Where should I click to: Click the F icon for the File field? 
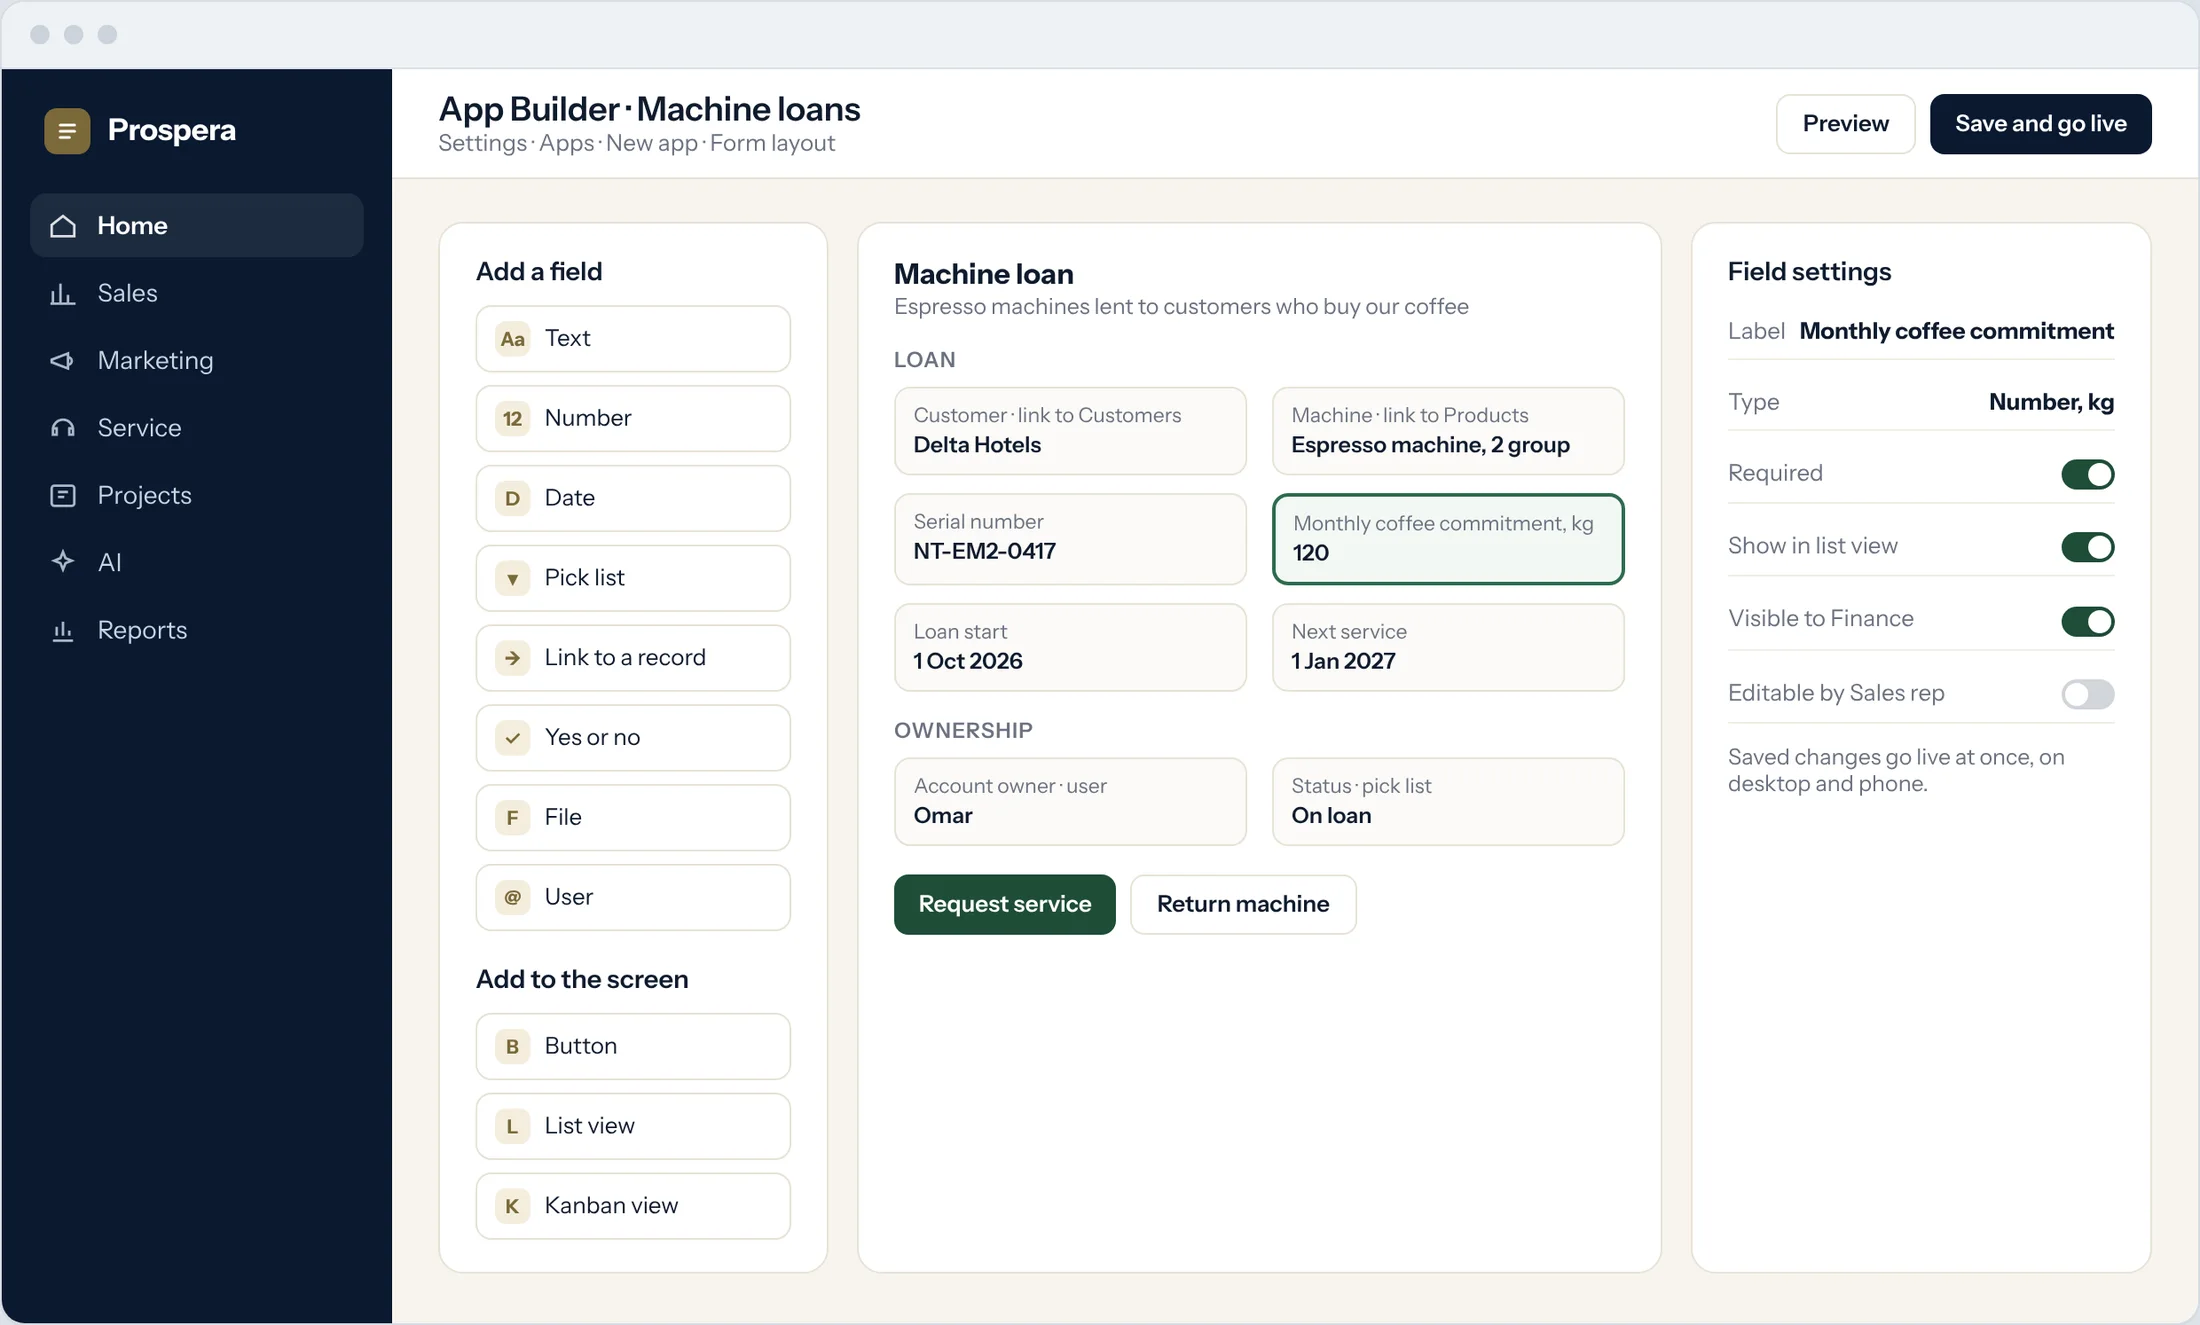click(513, 818)
